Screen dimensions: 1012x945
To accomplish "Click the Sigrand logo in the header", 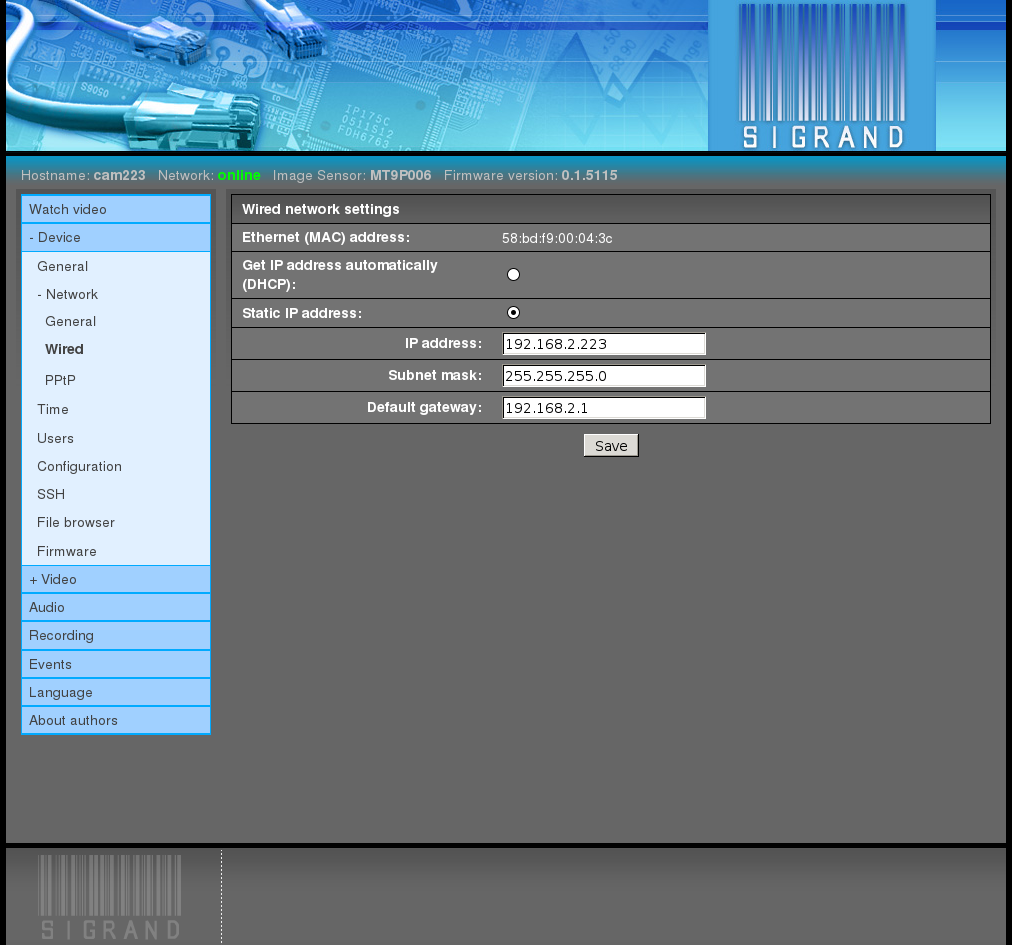I will click(821, 77).
